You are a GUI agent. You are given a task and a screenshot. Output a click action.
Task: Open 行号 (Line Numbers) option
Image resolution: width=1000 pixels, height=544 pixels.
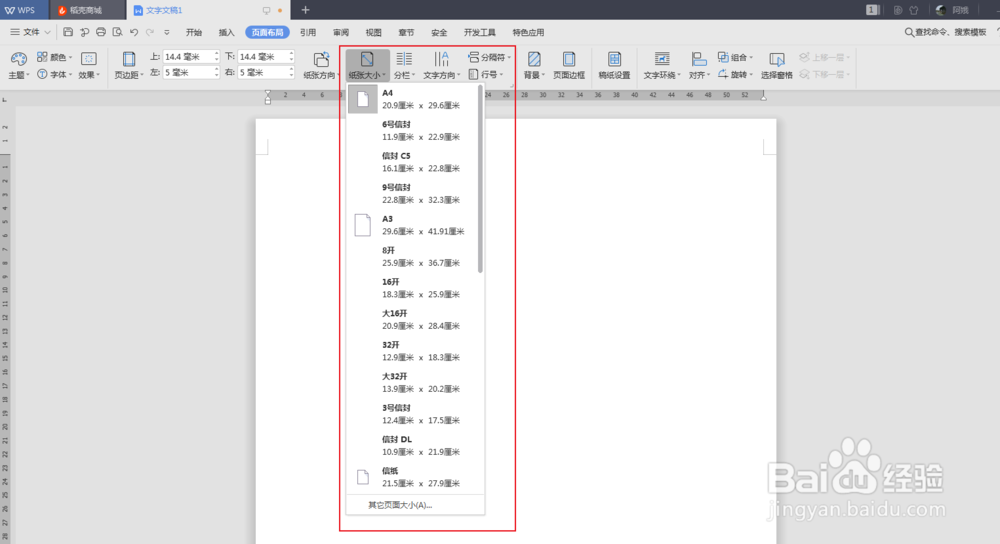[487, 75]
